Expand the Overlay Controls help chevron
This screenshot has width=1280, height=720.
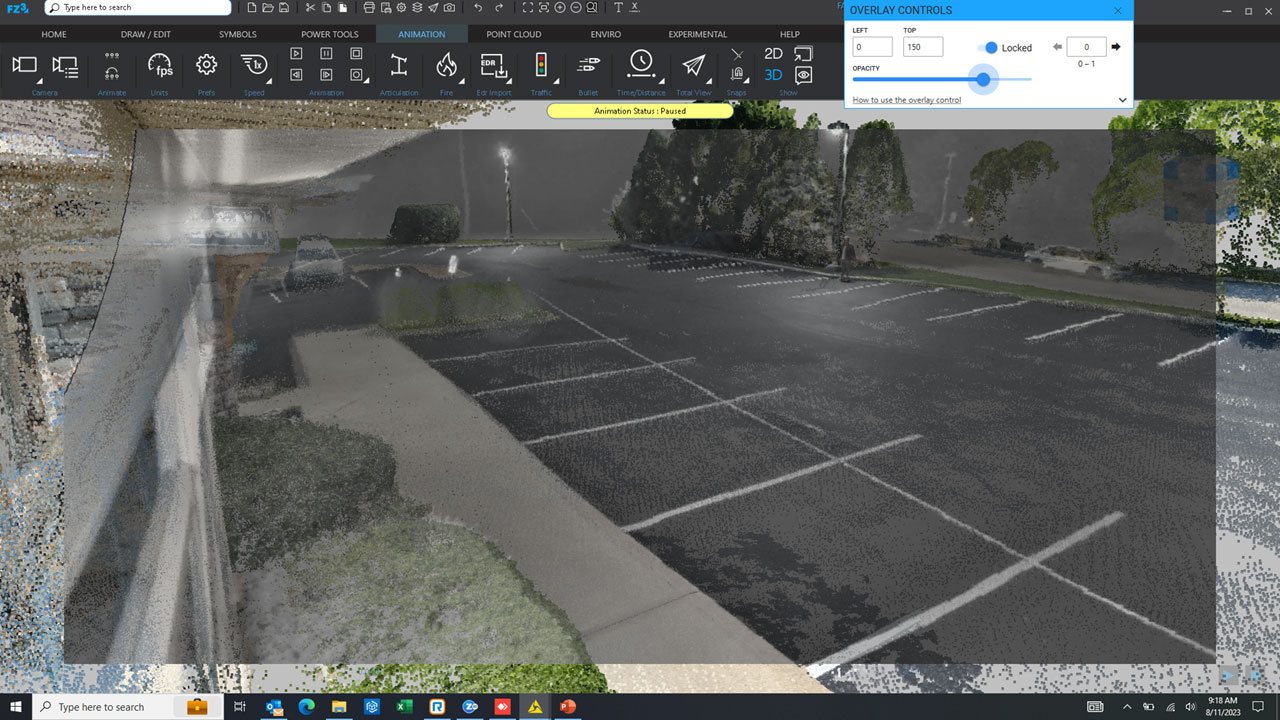1122,100
